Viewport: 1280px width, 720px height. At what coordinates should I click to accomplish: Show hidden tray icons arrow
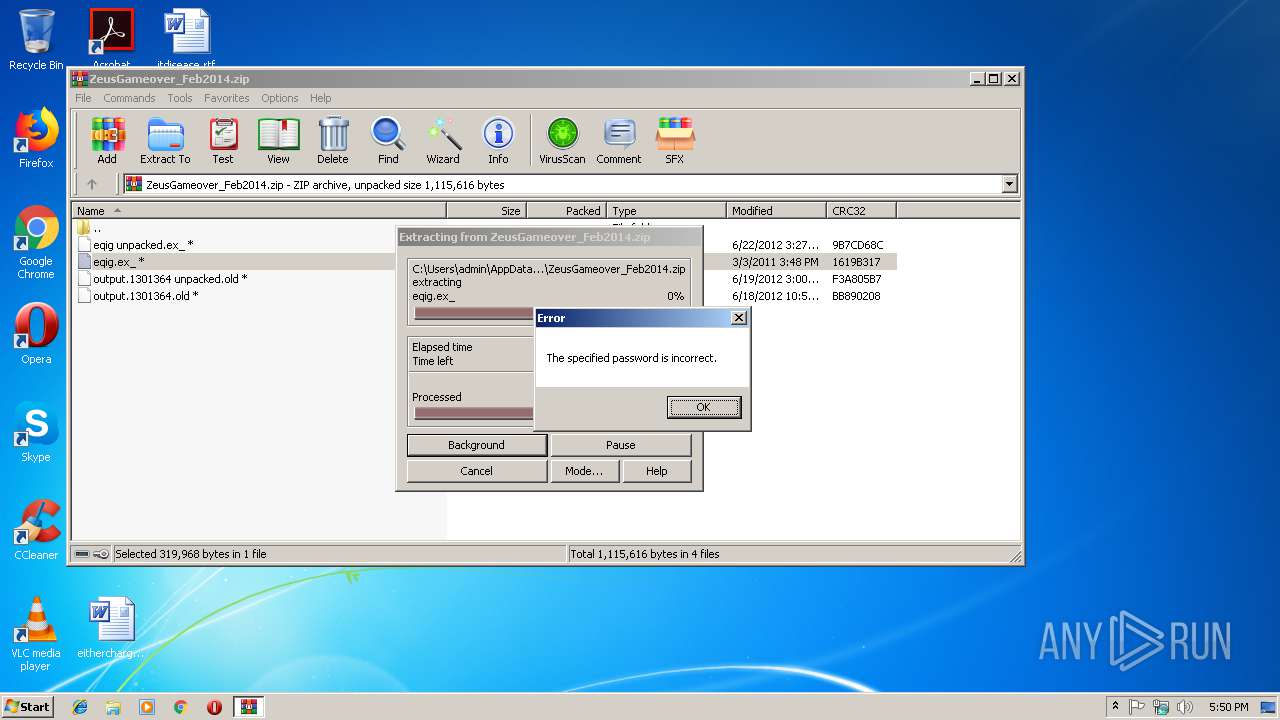click(1115, 707)
